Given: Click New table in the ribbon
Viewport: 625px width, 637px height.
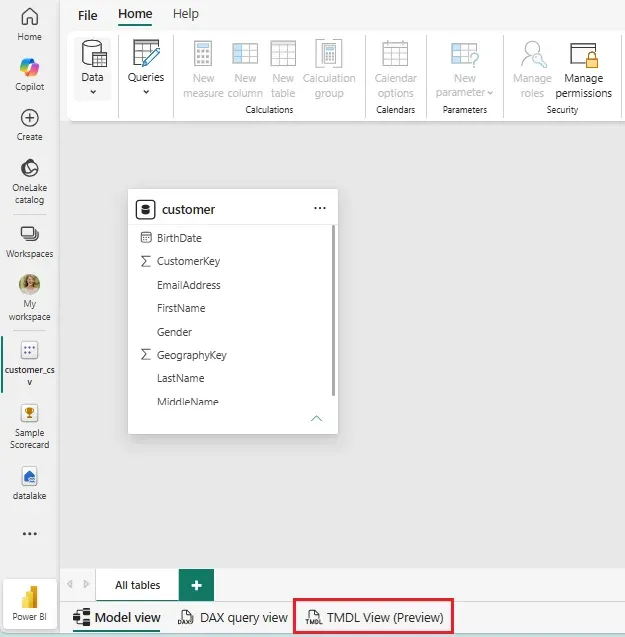Looking at the screenshot, I should tap(283, 69).
